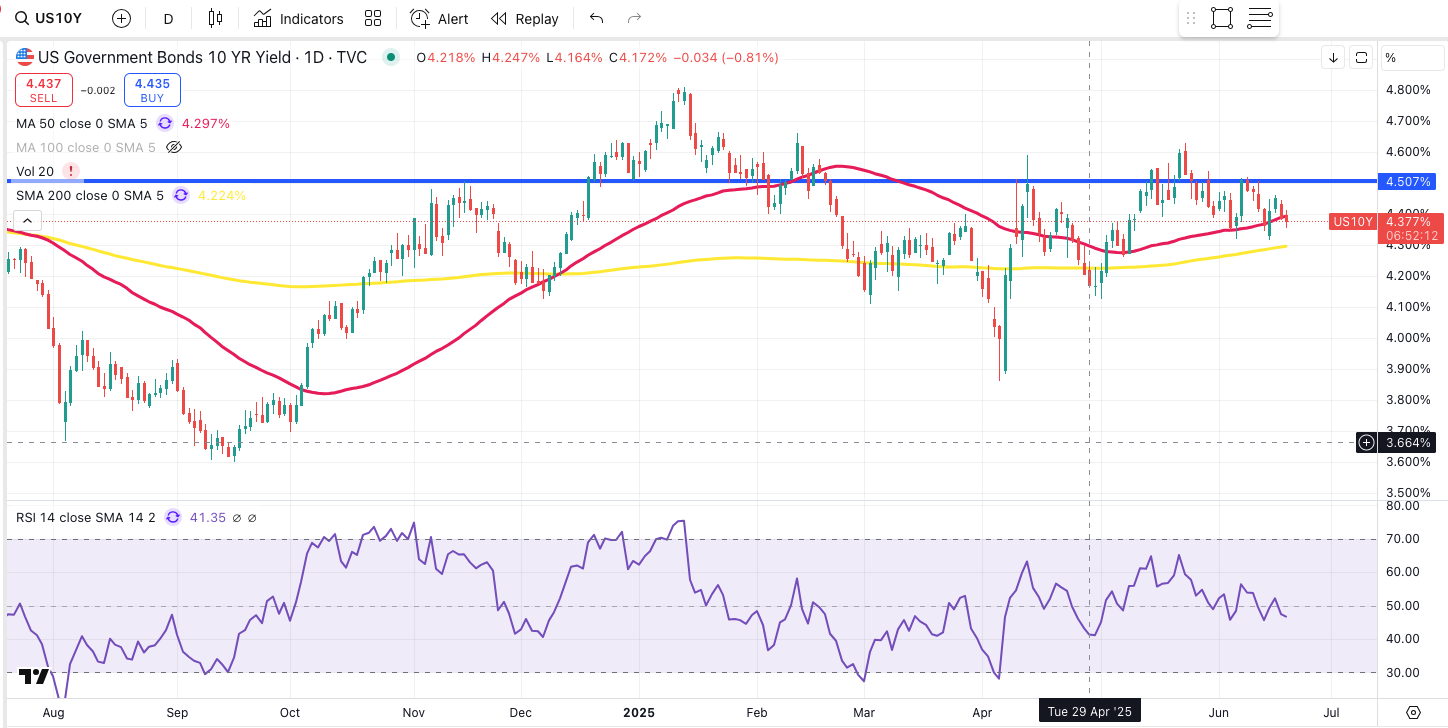
Task: Click the 3.664% crosshair price label
Action: pos(1408,442)
